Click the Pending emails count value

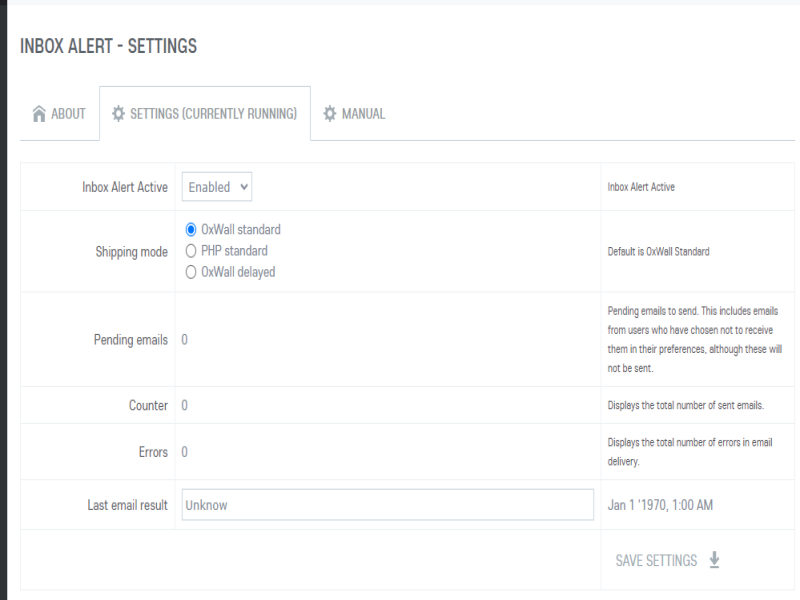185,340
